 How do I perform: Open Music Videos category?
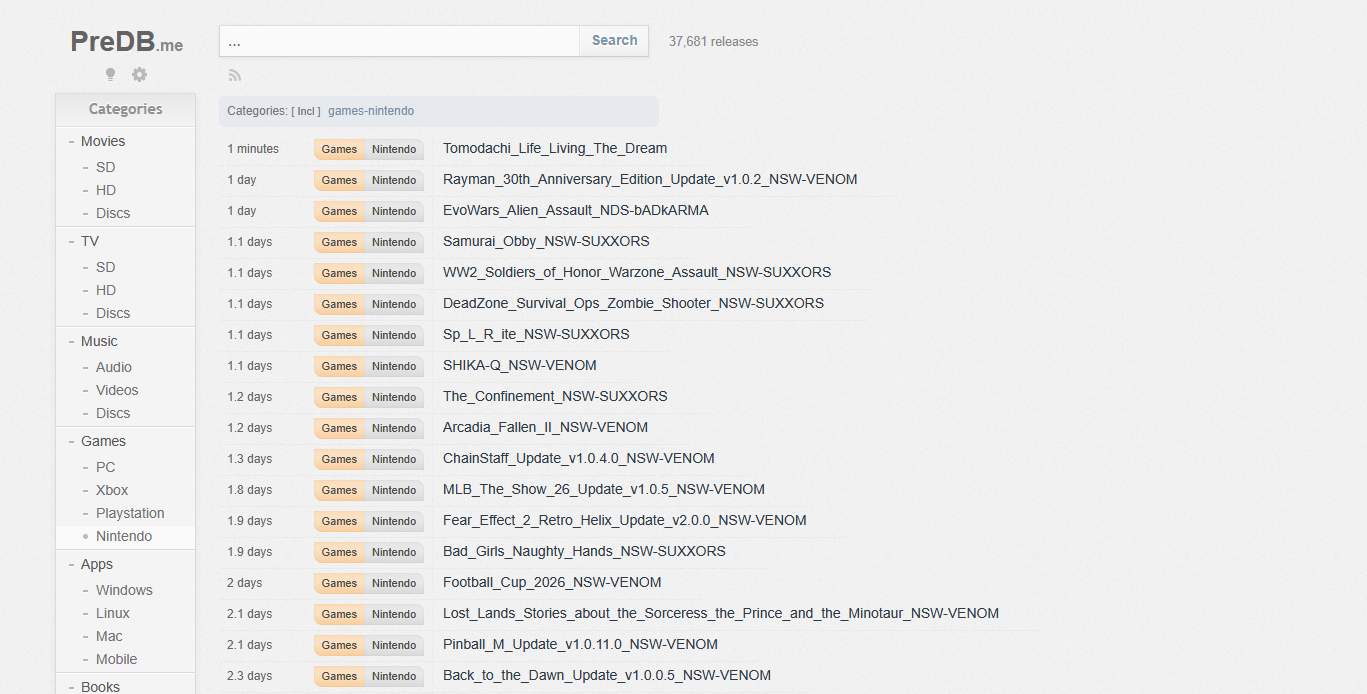pyautogui.click(x=117, y=390)
